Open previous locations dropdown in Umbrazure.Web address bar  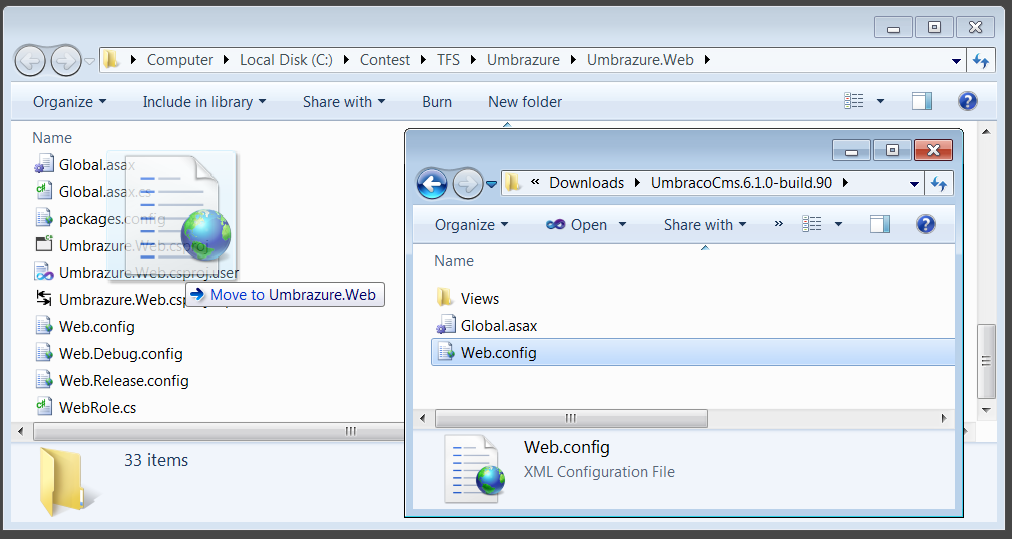click(956, 61)
